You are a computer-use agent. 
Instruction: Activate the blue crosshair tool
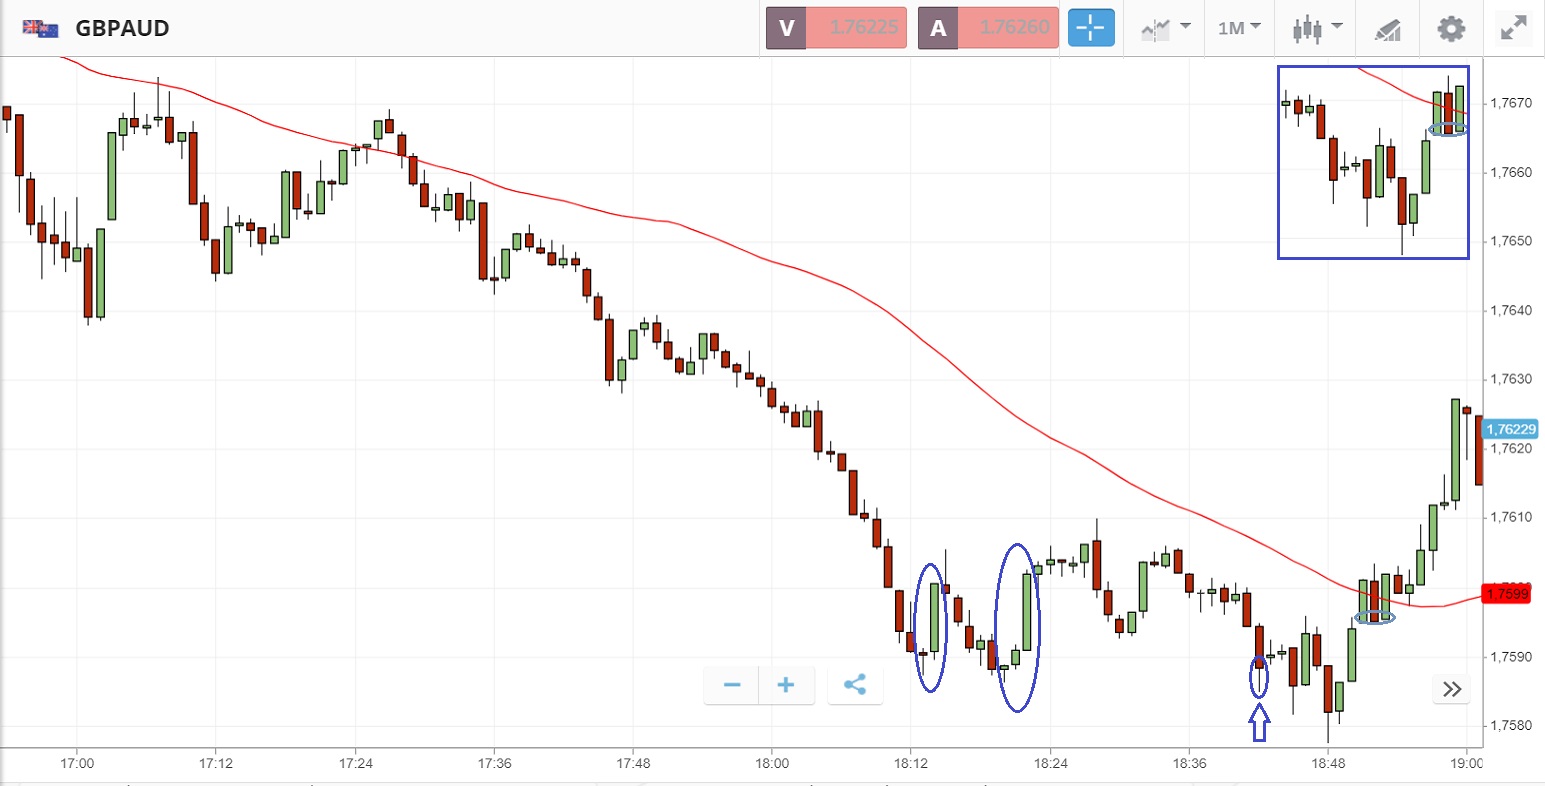[x=1091, y=28]
